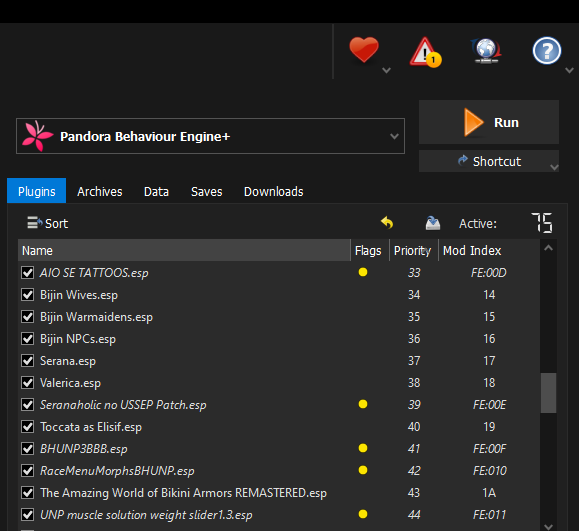Click the flag dot on Seranaholic no USSEP Patch.esp
The width and height of the screenshot is (579, 531).
pyautogui.click(x=363, y=404)
